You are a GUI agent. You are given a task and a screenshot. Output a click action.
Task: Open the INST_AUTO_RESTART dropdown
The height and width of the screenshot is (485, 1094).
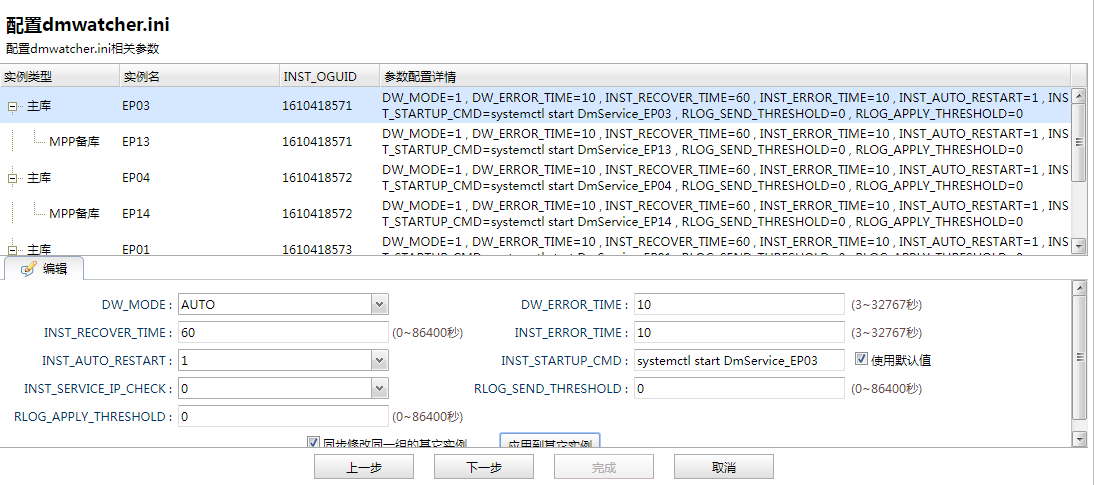click(x=379, y=361)
